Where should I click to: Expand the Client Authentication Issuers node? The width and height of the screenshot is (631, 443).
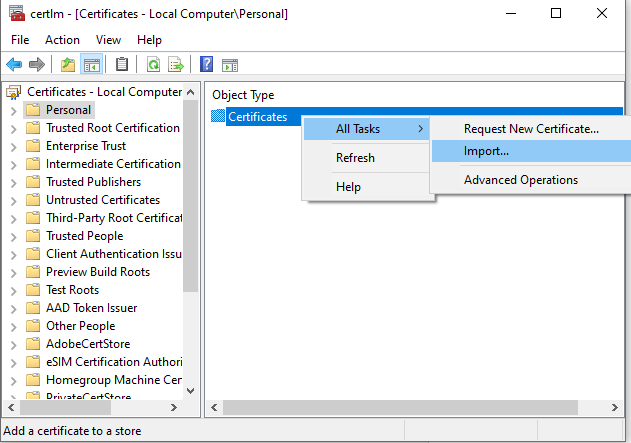[13, 255]
